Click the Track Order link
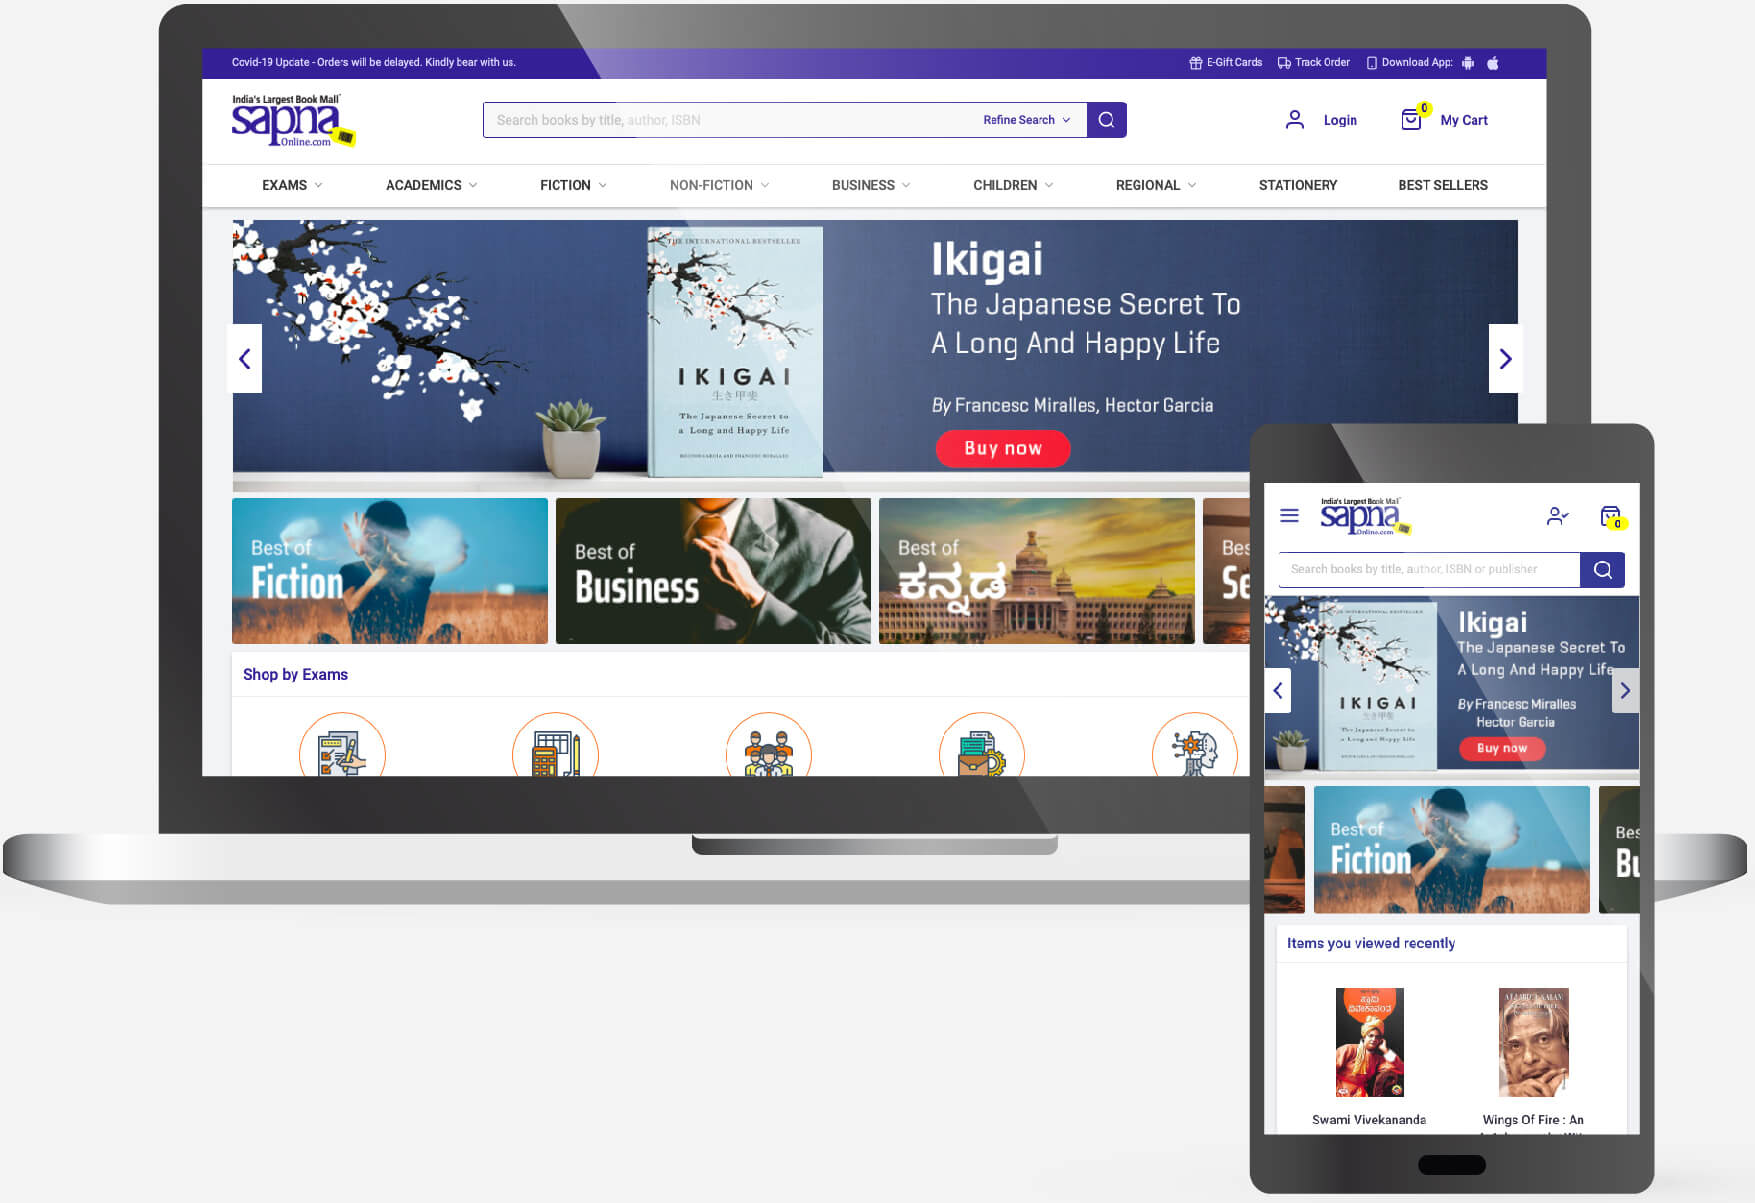Screen dimensions: 1755x1203 pyautogui.click(x=1322, y=62)
